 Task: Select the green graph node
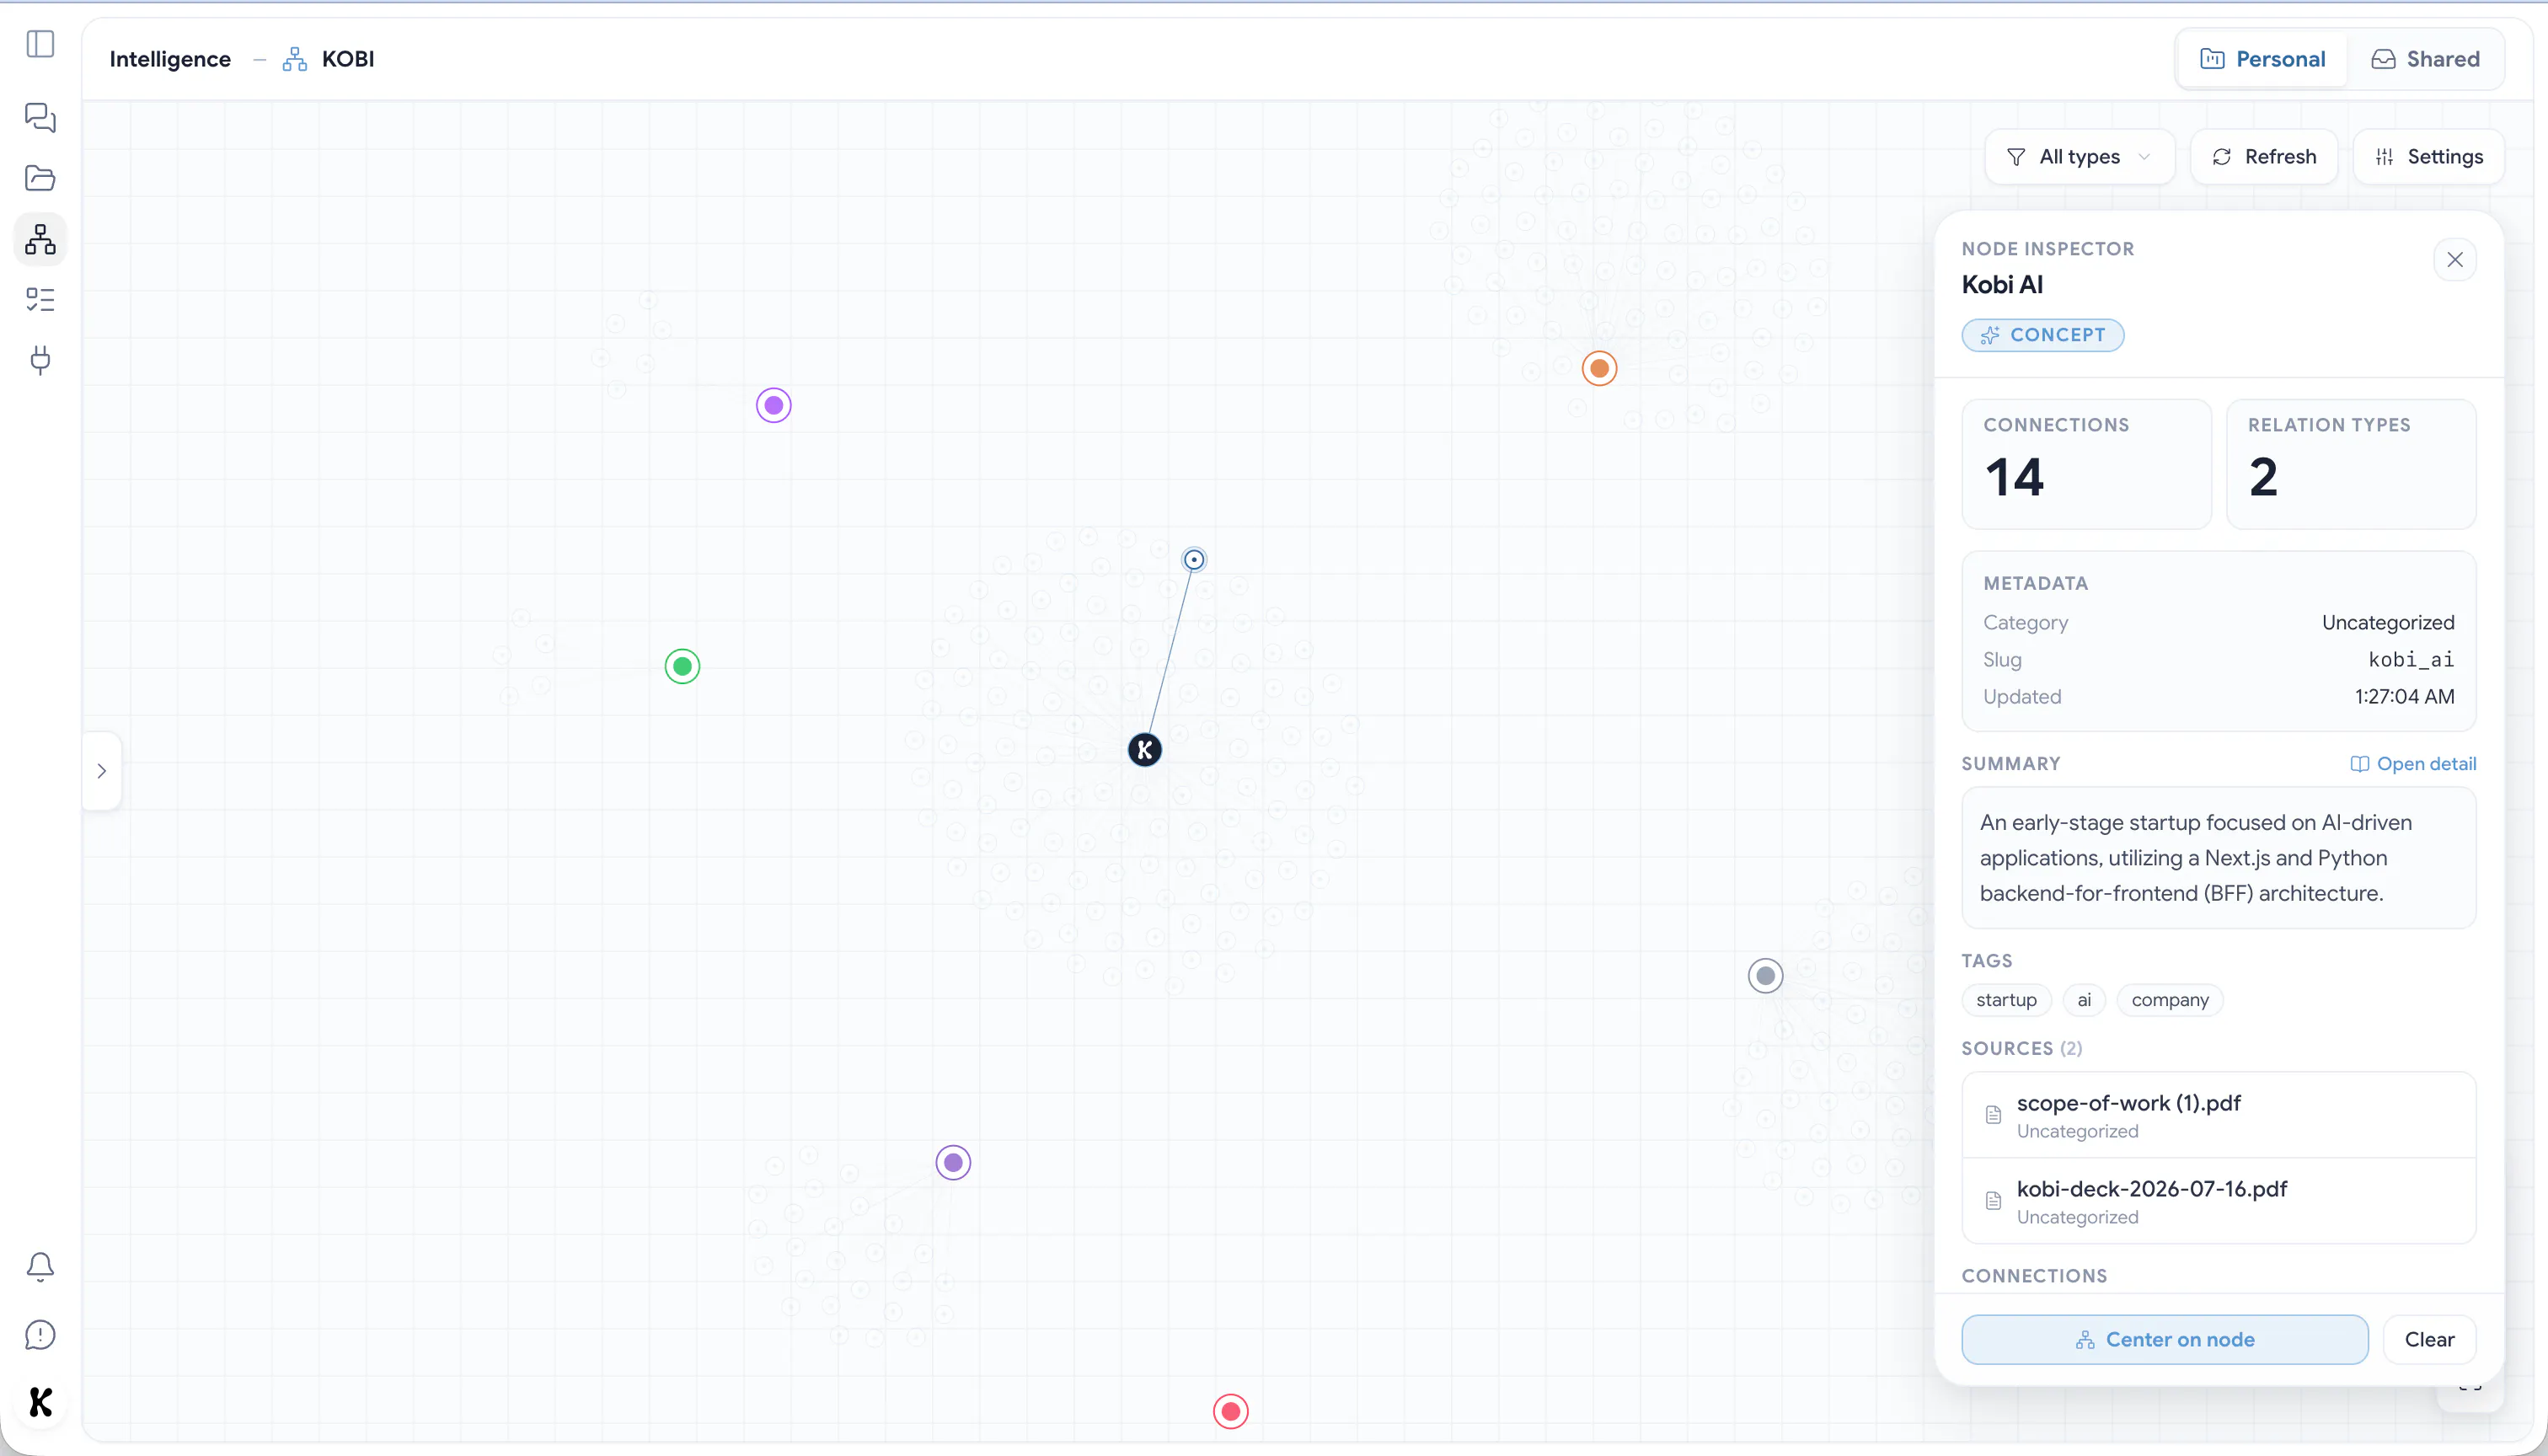tap(683, 666)
